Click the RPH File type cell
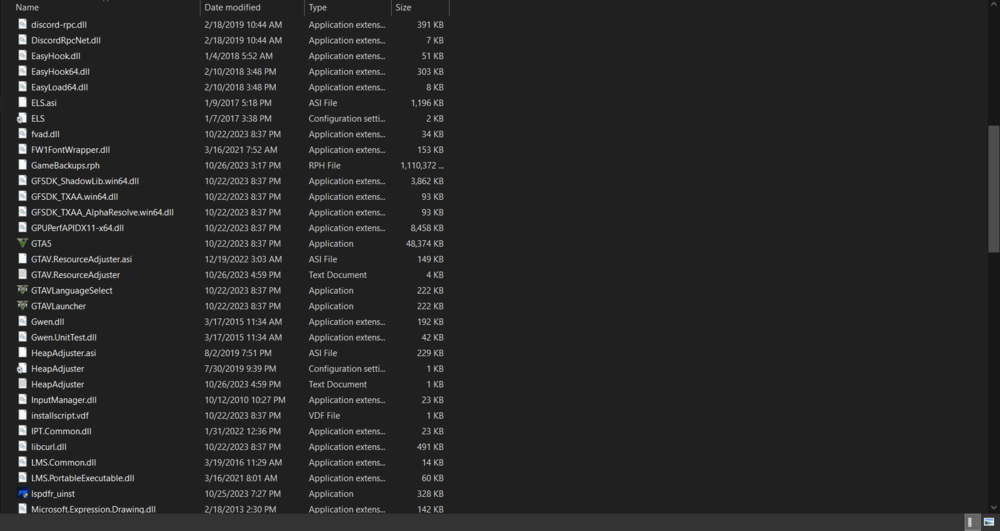 point(325,165)
